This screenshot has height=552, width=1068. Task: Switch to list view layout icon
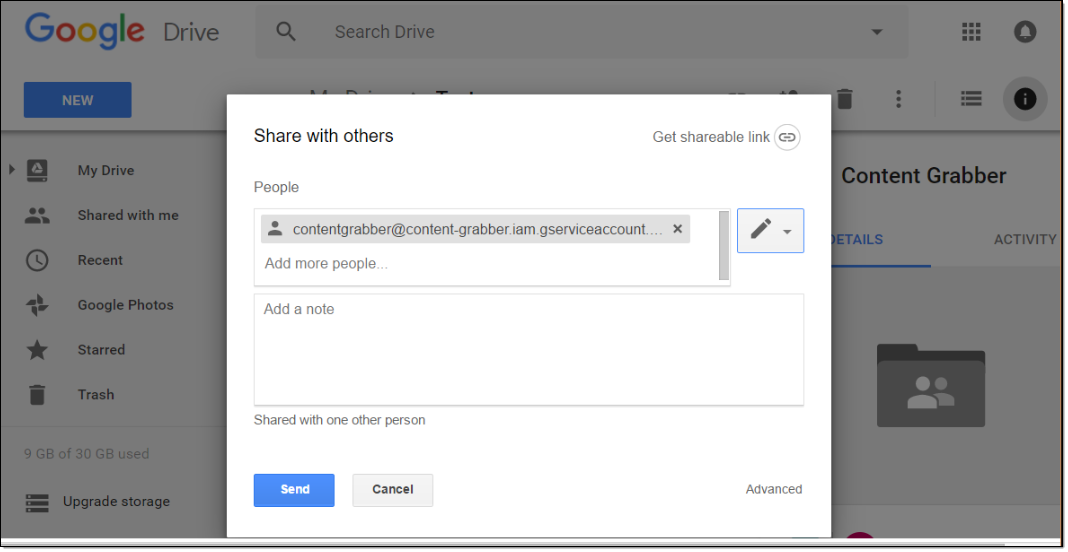[970, 99]
